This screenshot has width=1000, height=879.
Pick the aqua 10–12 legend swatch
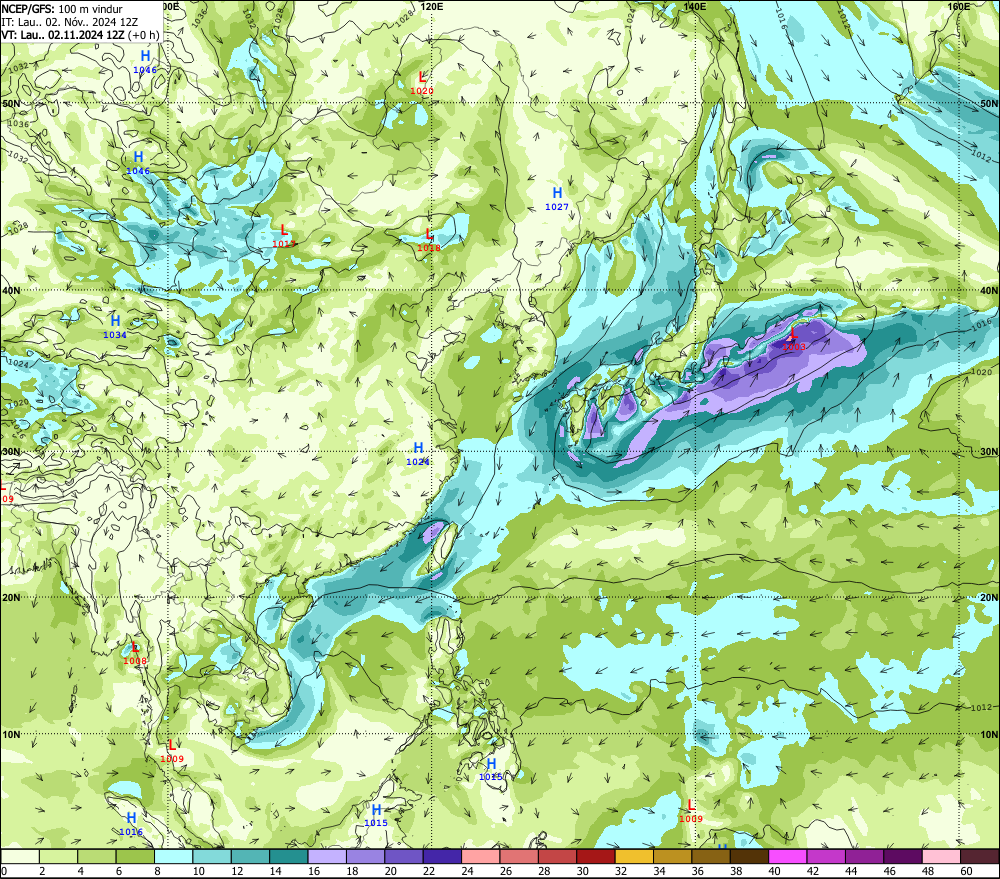pyautogui.click(x=212, y=856)
